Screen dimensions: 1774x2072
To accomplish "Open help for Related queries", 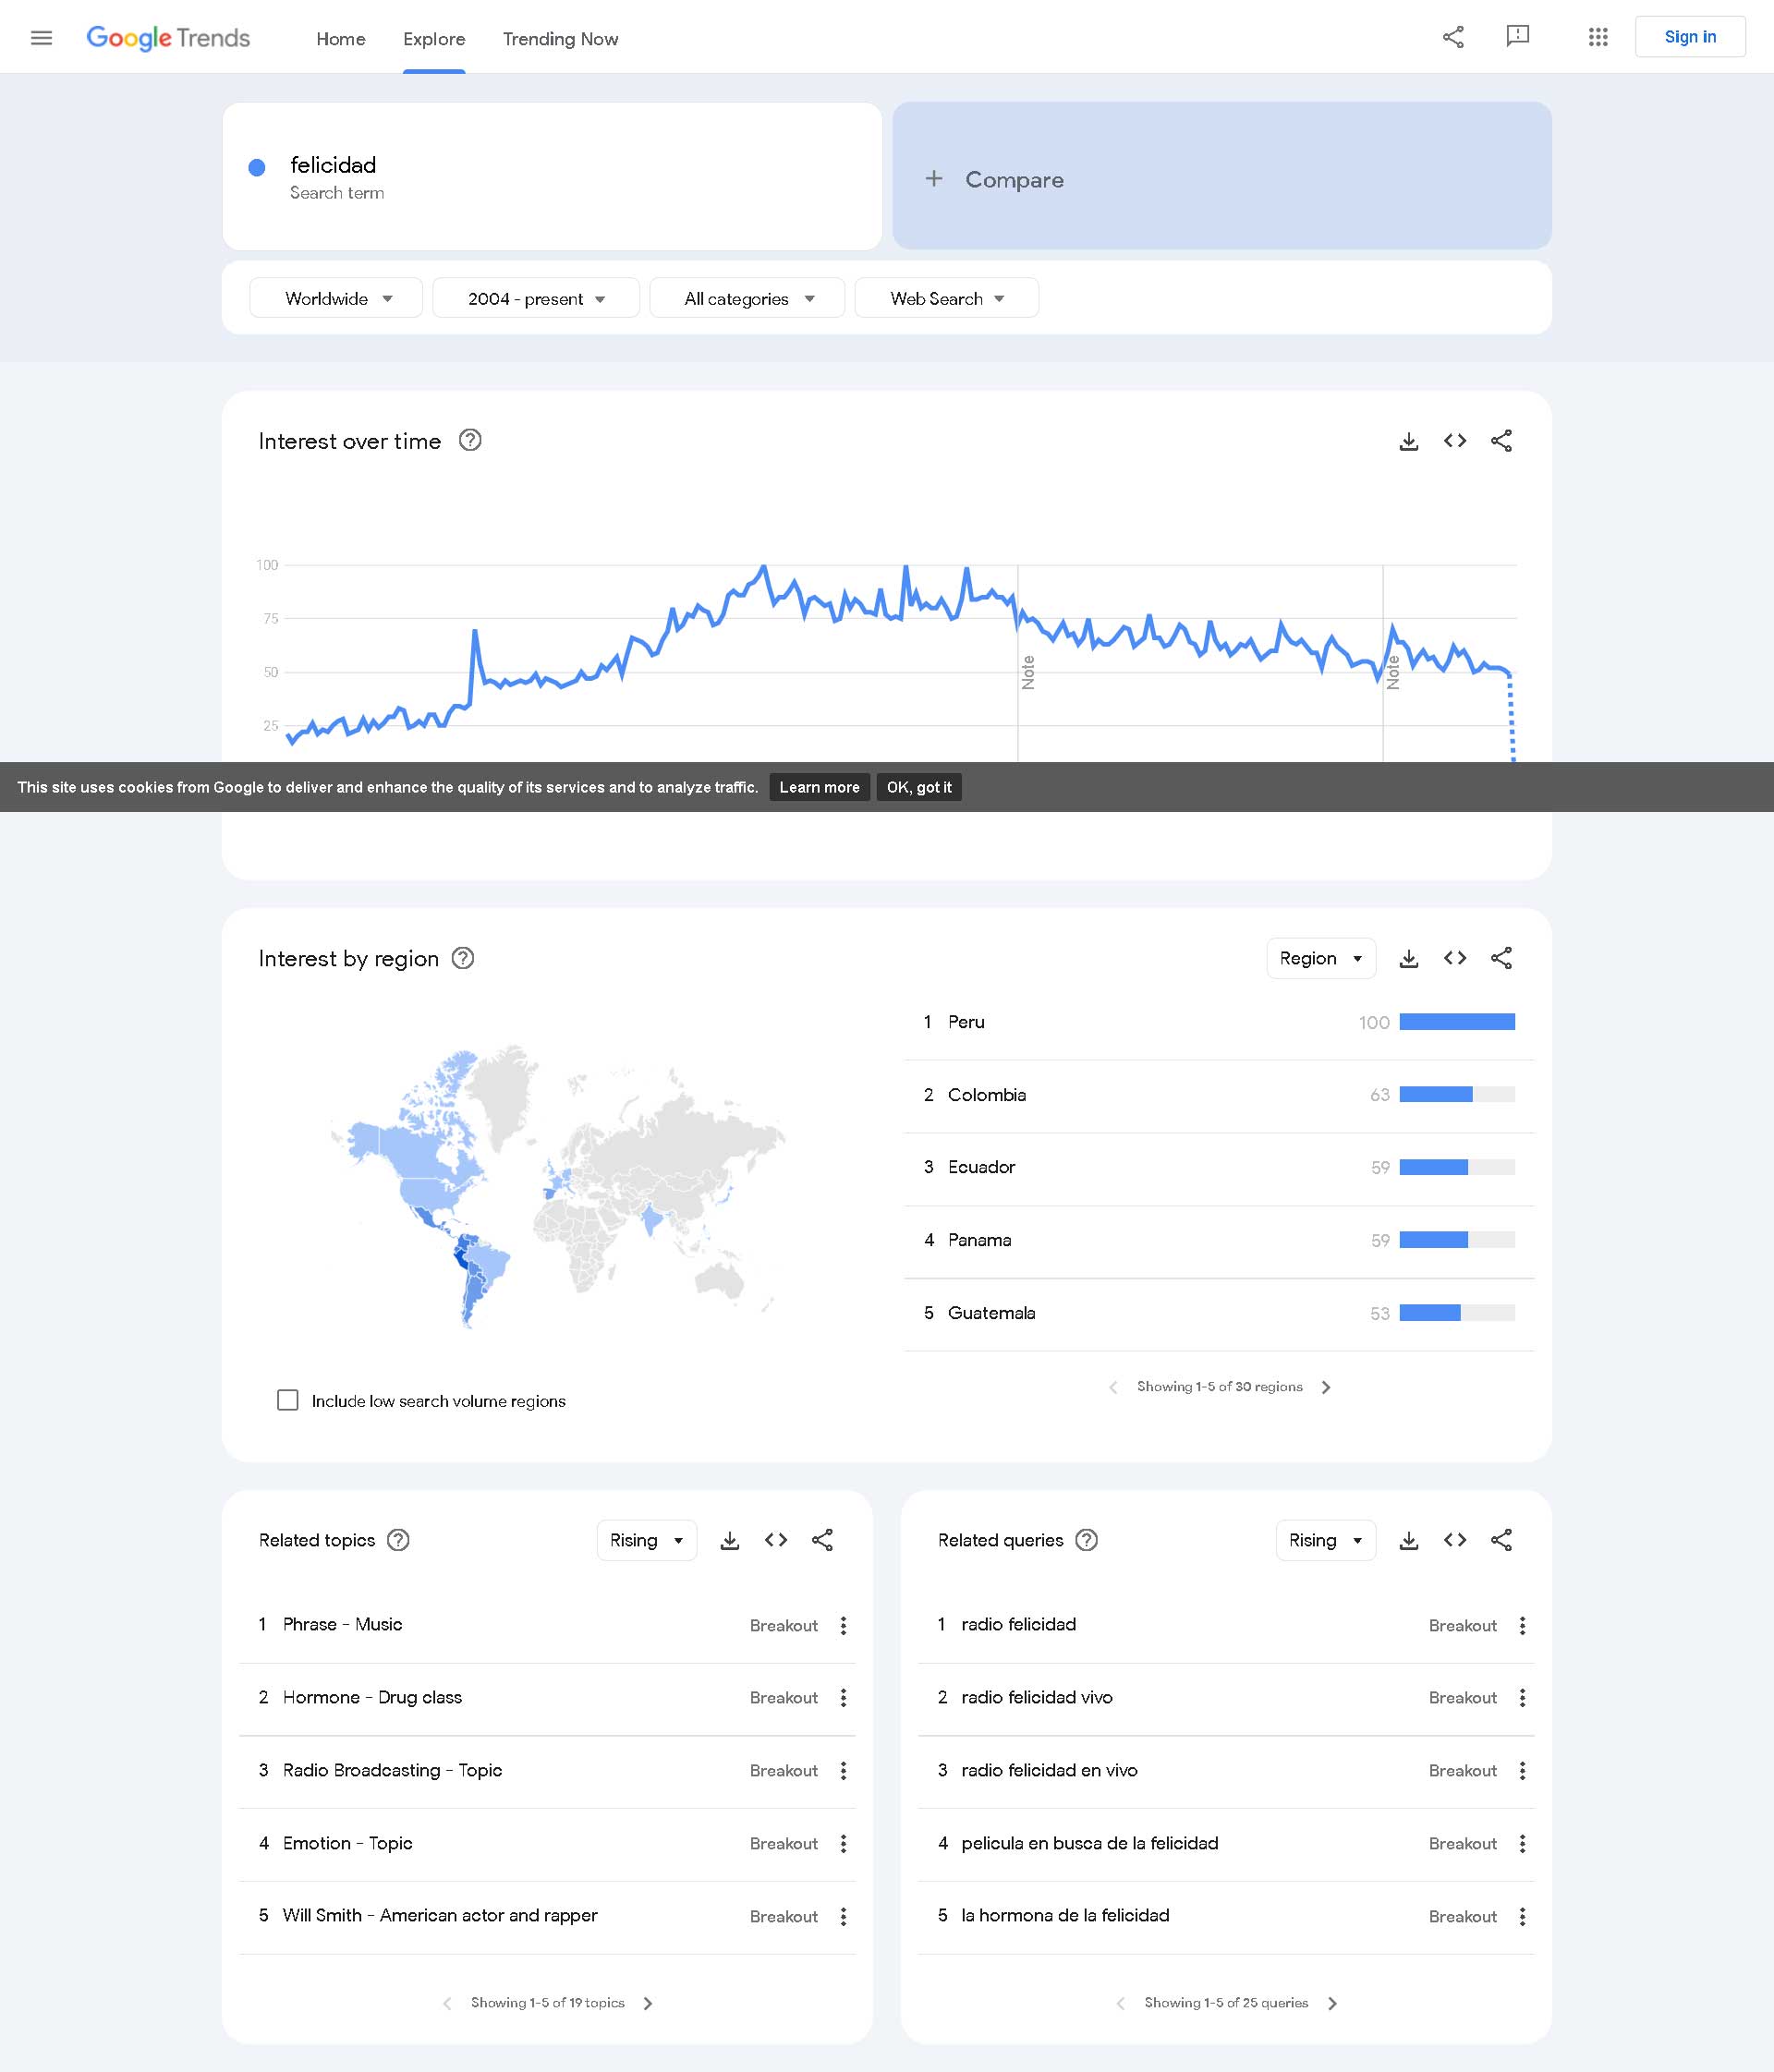I will (x=1087, y=1540).
